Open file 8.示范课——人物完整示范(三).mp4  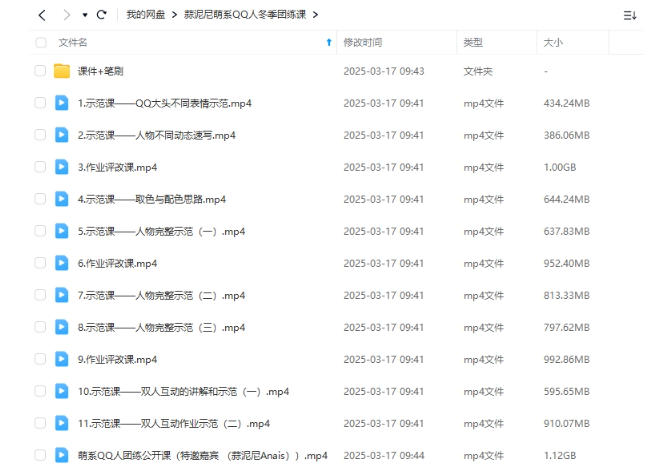(x=162, y=327)
